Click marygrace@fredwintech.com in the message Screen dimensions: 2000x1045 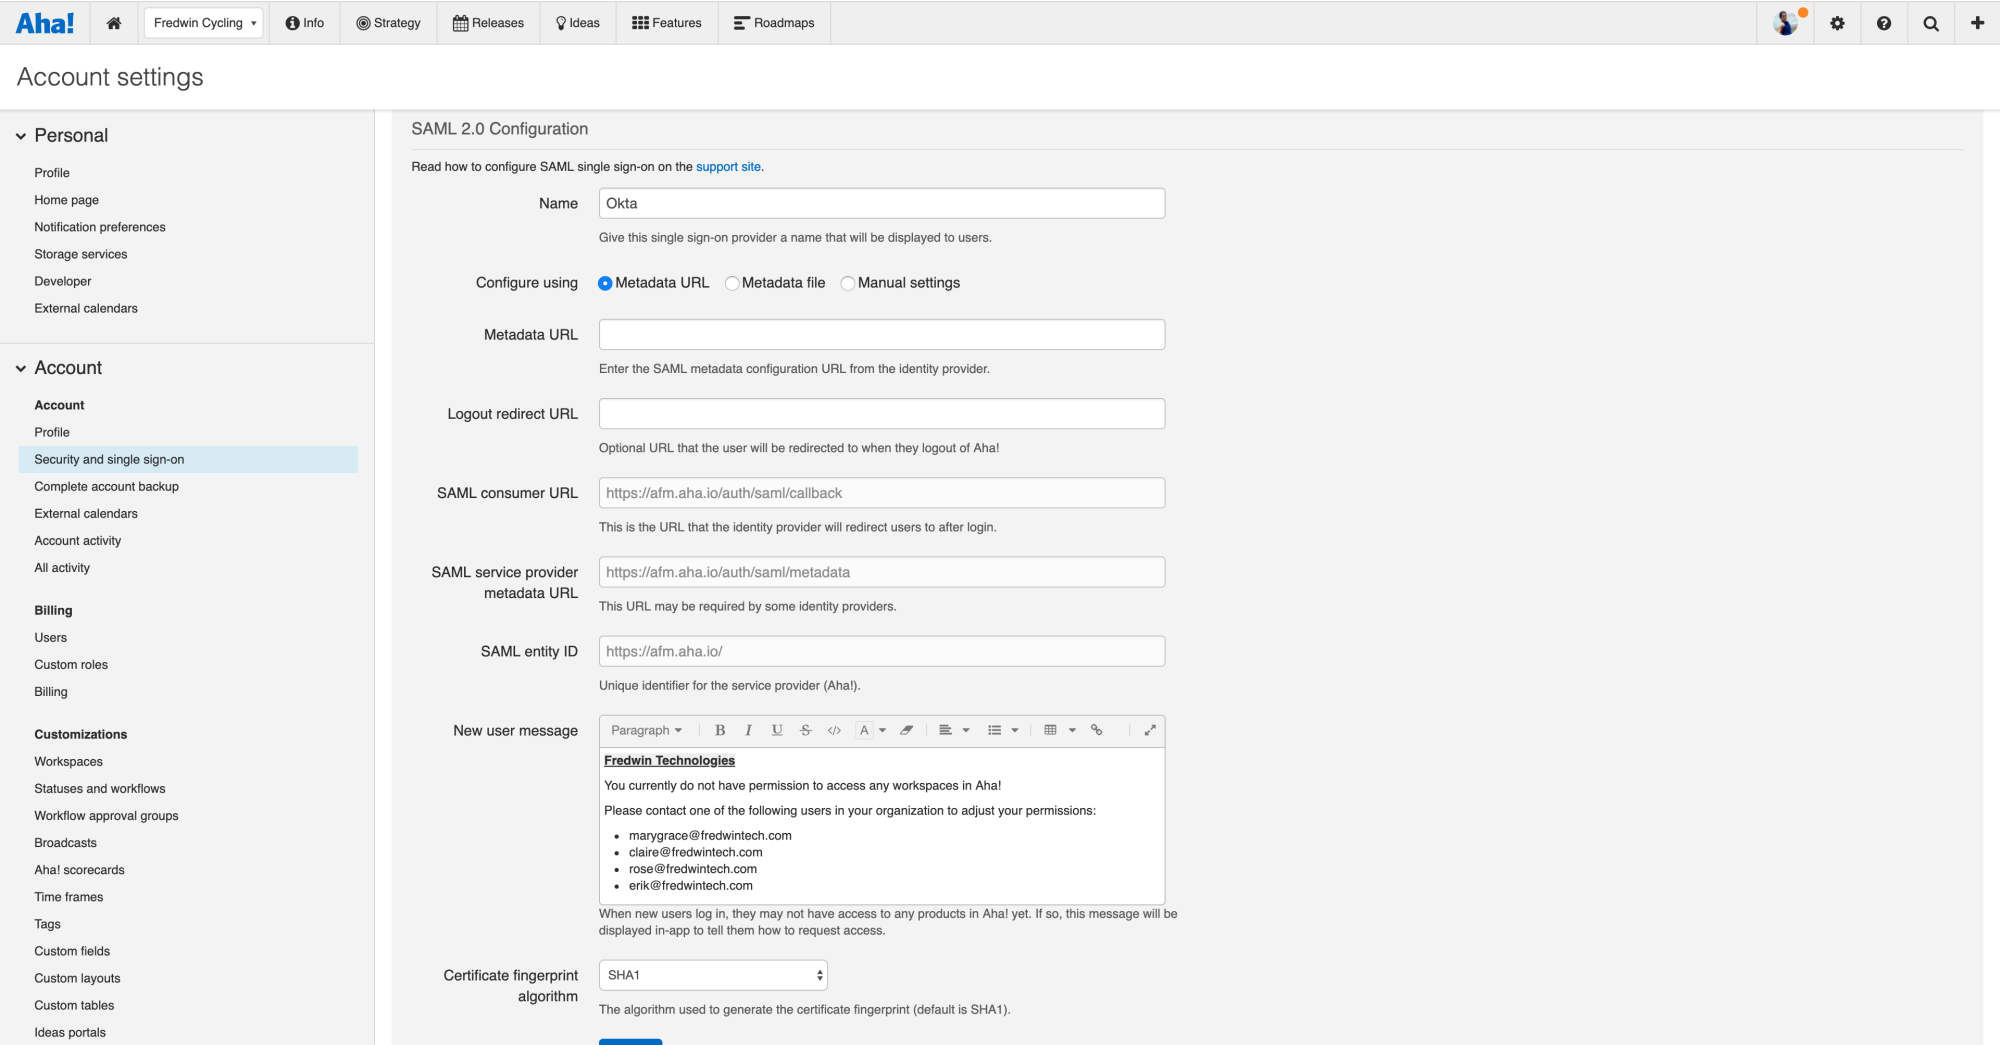coord(710,836)
